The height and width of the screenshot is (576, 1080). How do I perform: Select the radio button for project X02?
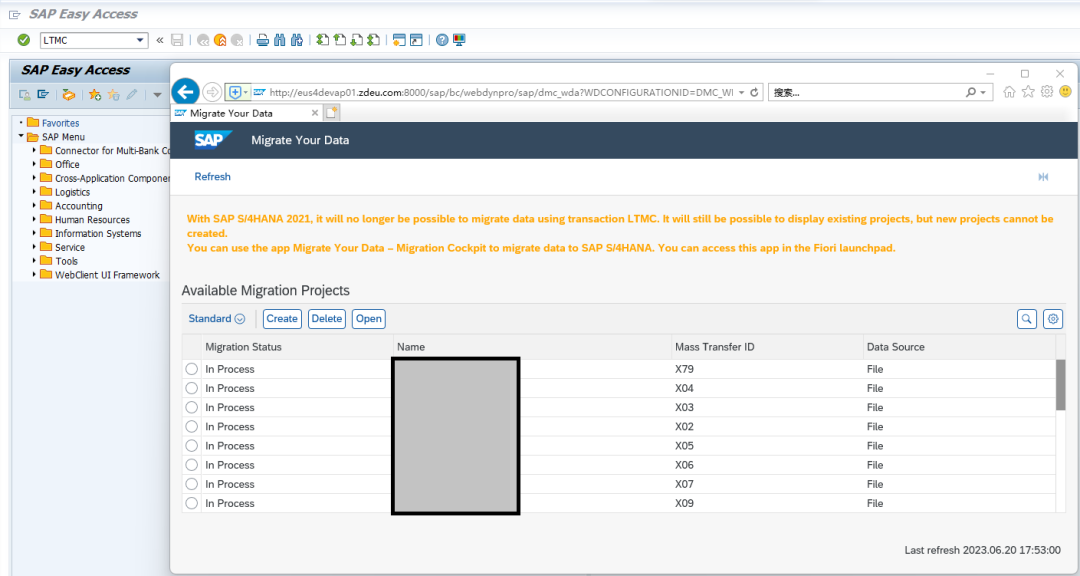coord(191,426)
